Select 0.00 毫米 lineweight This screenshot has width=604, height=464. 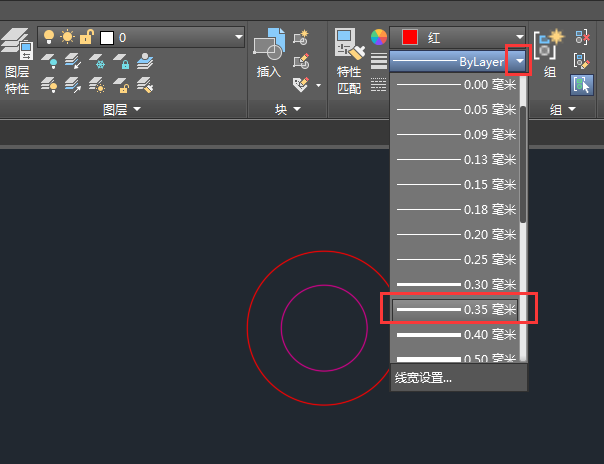(455, 85)
